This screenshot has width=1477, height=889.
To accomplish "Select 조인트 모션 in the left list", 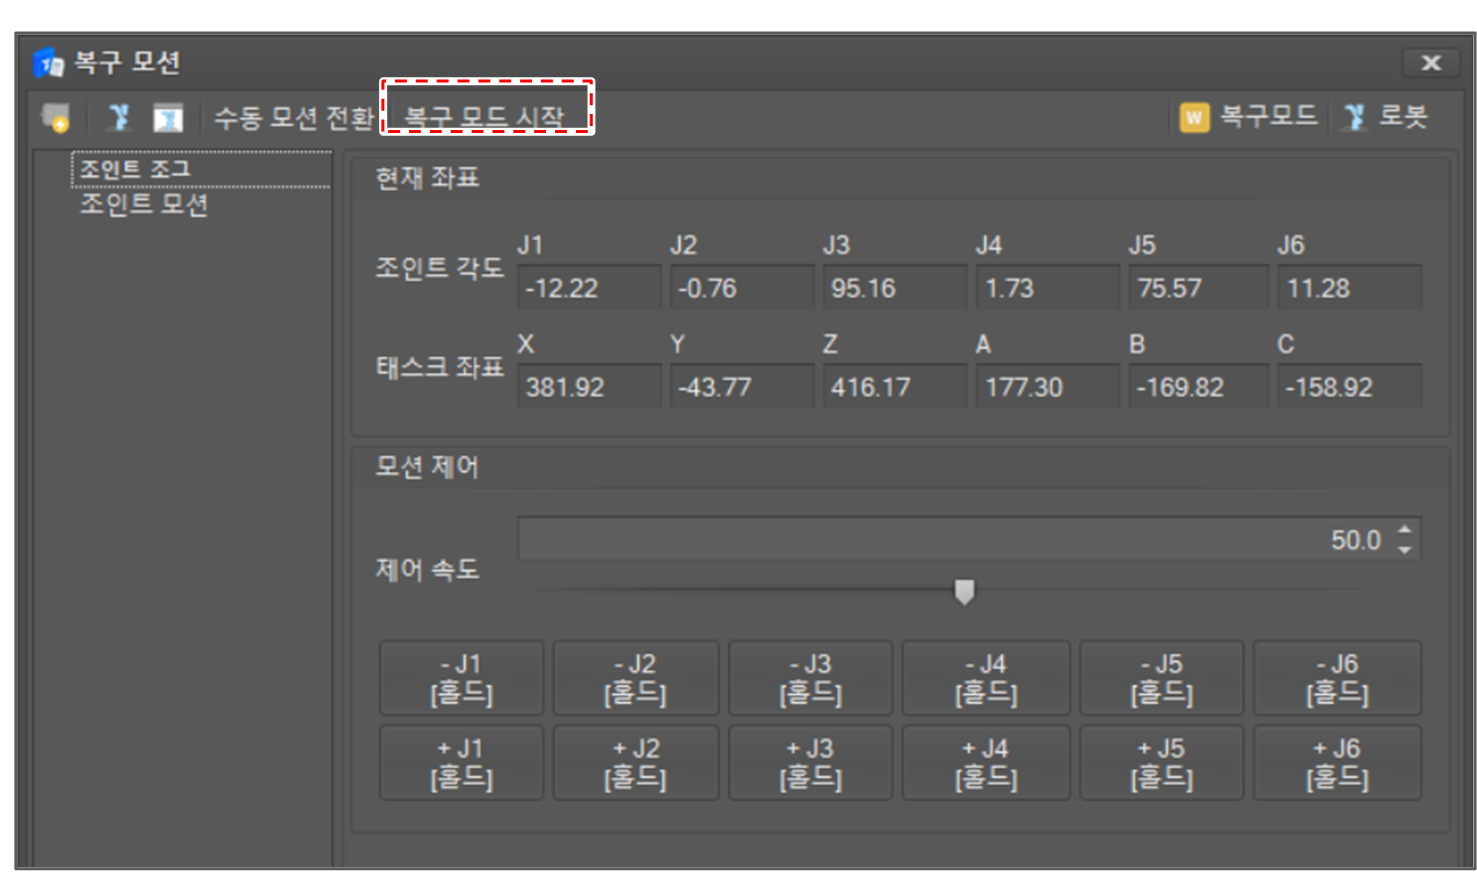I will click(x=144, y=204).
